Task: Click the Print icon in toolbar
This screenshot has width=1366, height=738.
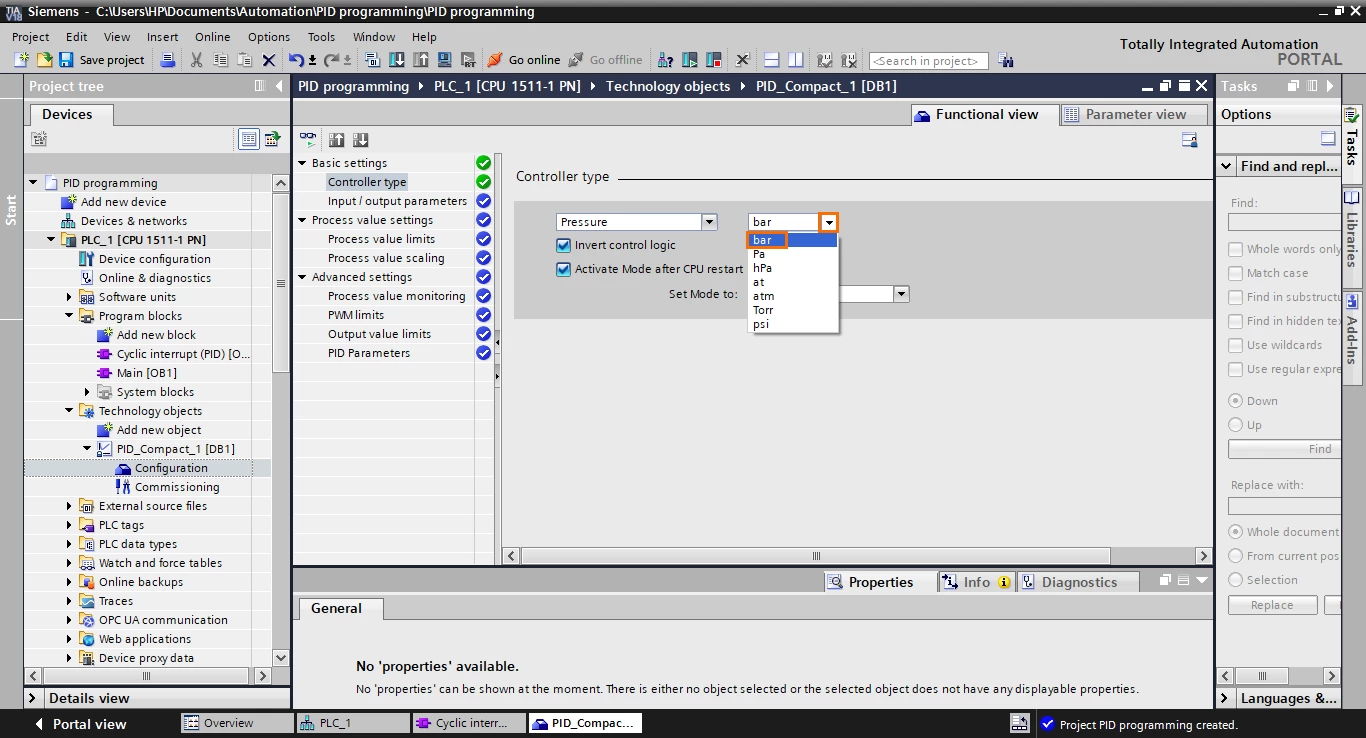Action: [x=168, y=60]
